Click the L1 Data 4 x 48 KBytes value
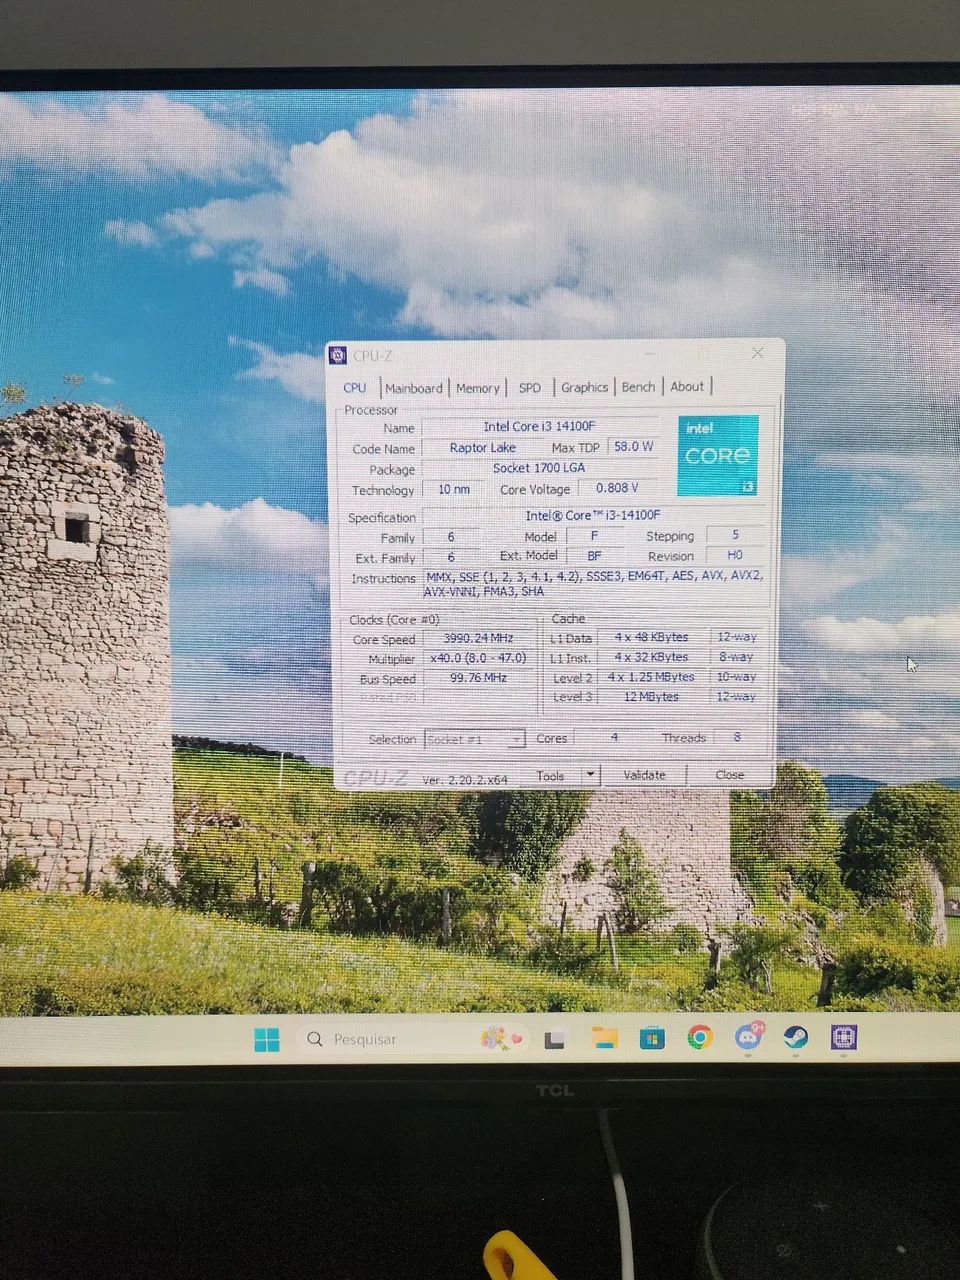 point(651,638)
